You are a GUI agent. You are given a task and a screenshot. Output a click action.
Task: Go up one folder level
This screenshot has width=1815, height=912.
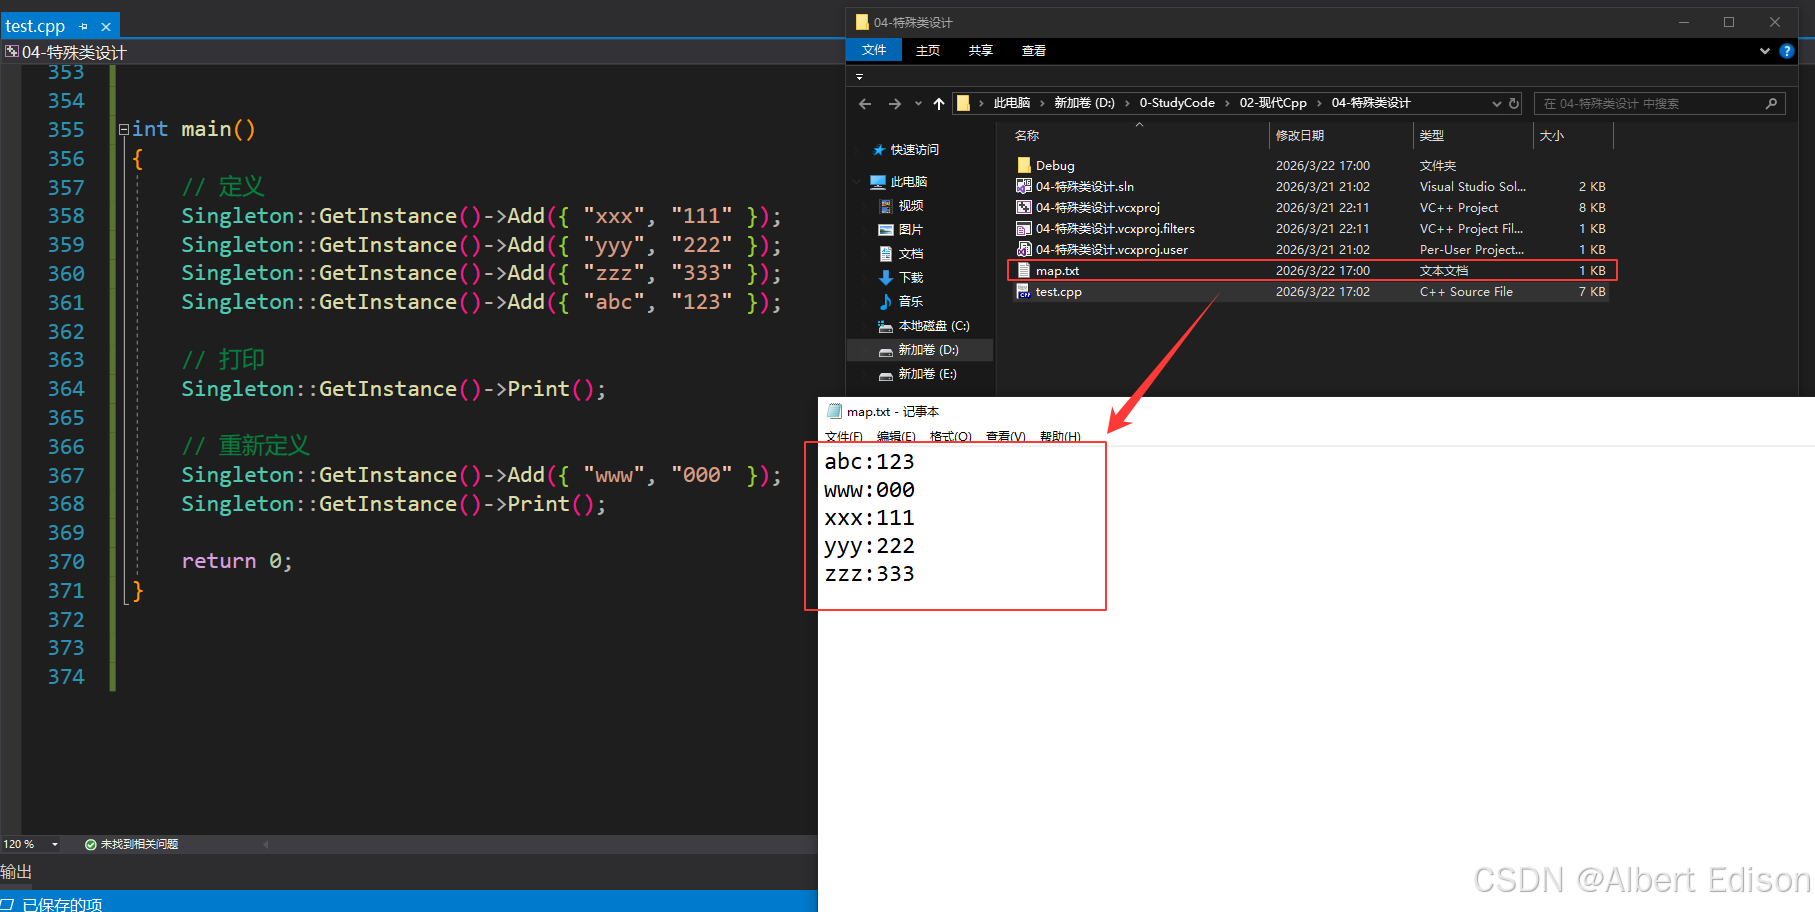(x=939, y=103)
